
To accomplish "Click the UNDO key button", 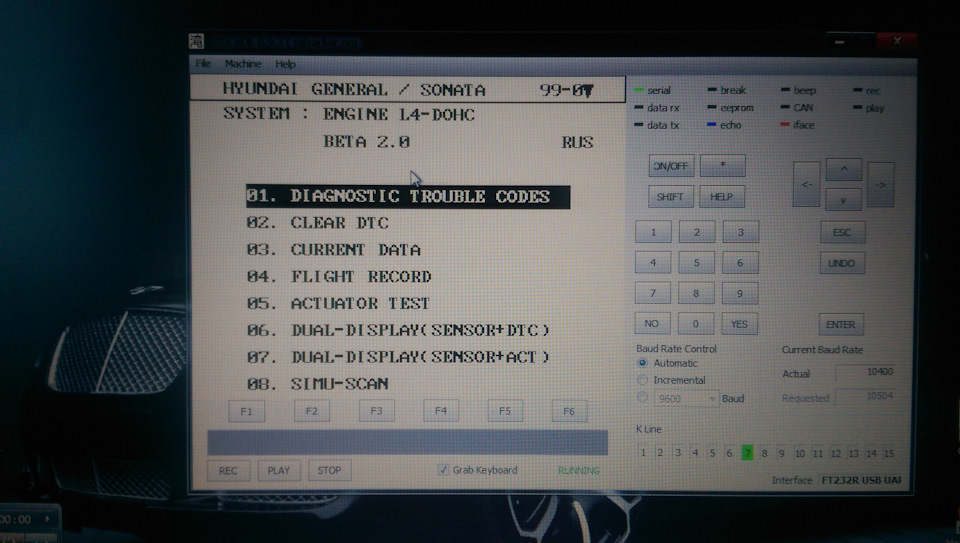I will pyautogui.click(x=842, y=263).
